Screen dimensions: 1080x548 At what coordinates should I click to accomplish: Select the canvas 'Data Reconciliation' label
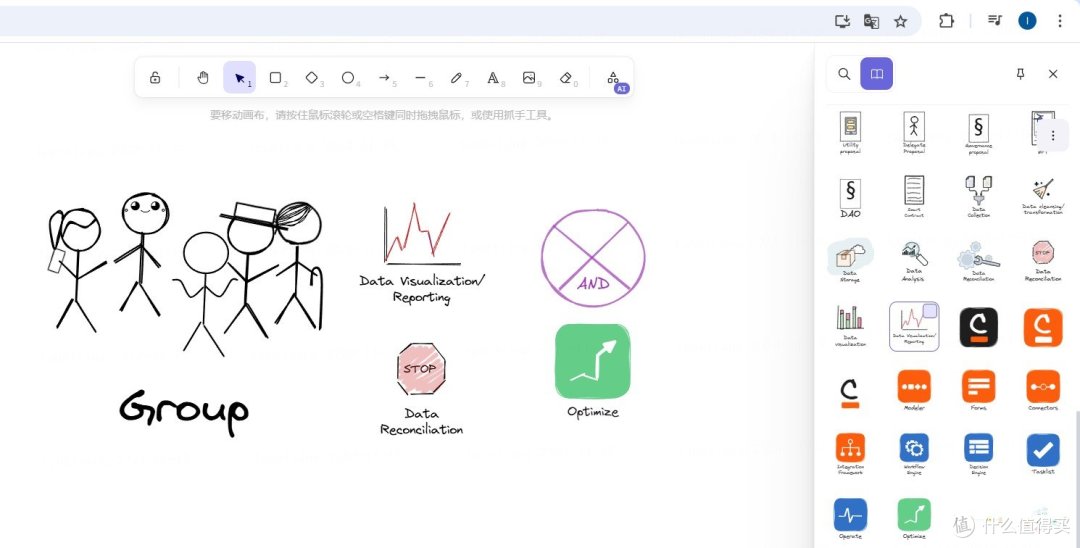coord(421,421)
